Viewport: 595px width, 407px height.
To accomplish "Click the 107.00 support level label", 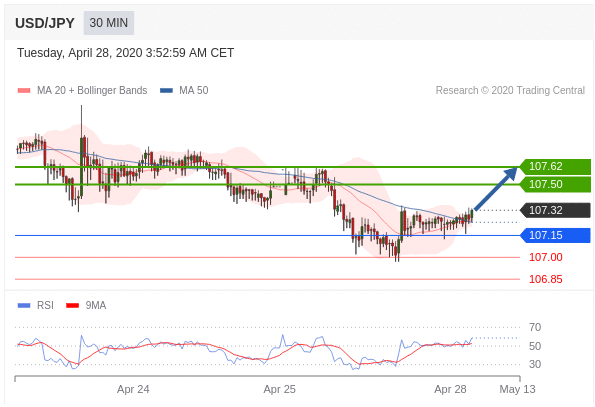I will [546, 257].
